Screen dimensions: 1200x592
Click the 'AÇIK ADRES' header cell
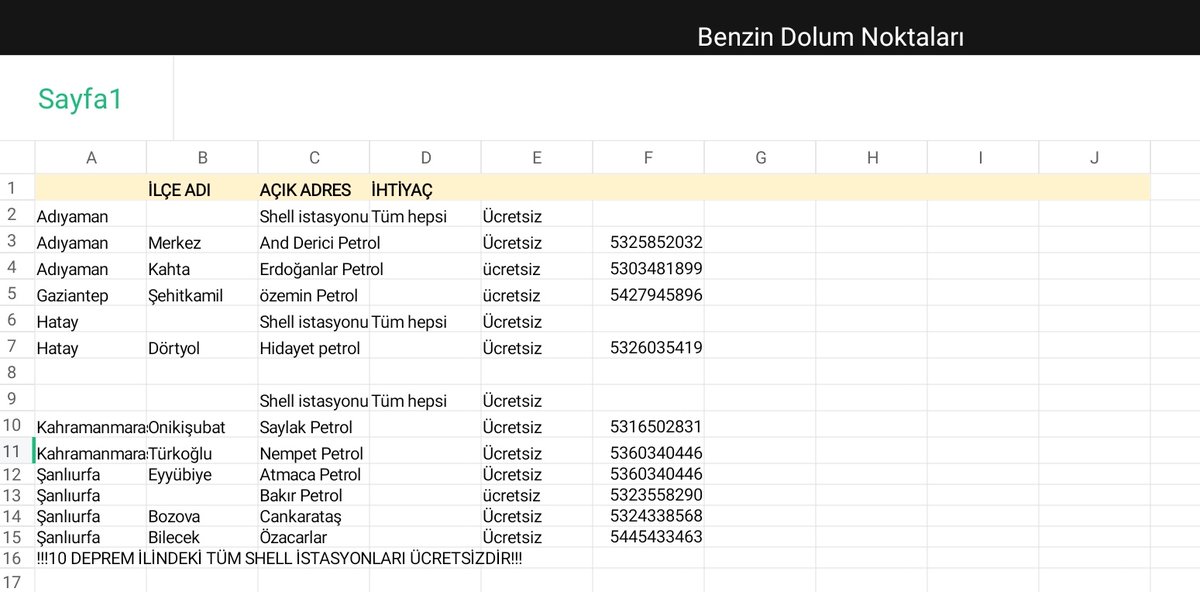pyautogui.click(x=314, y=189)
